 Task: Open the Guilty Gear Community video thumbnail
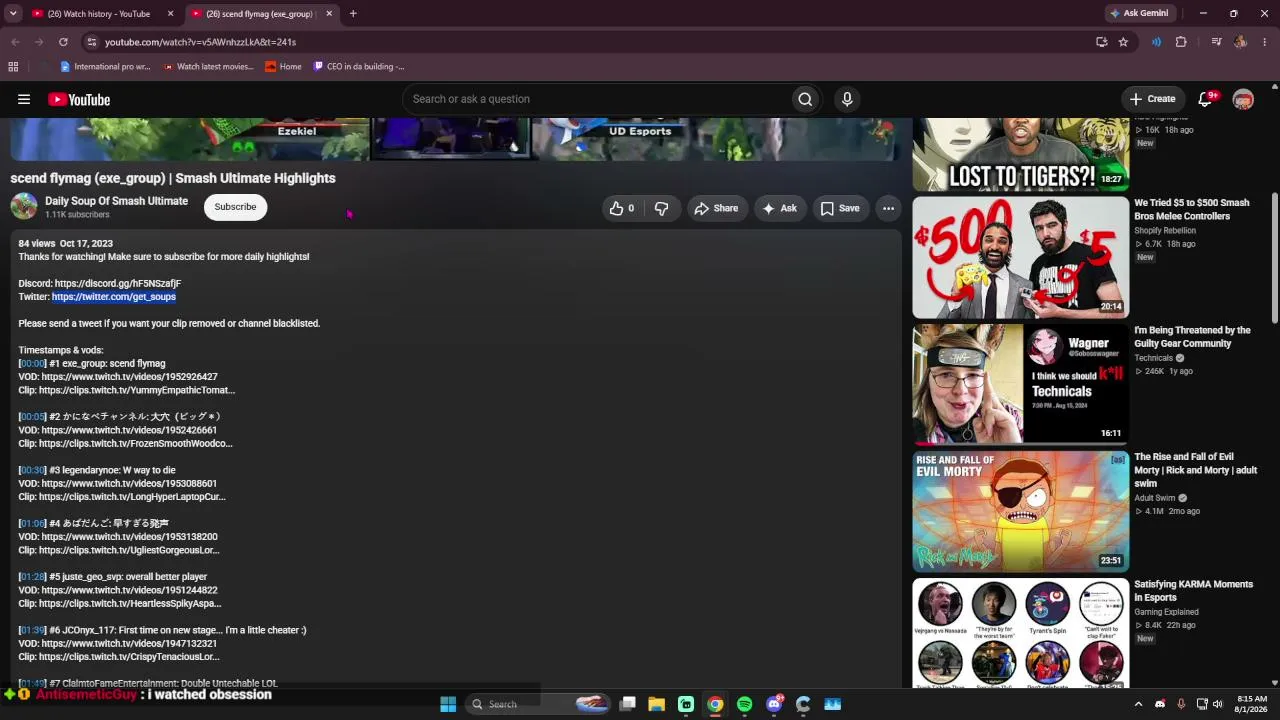[1020, 384]
